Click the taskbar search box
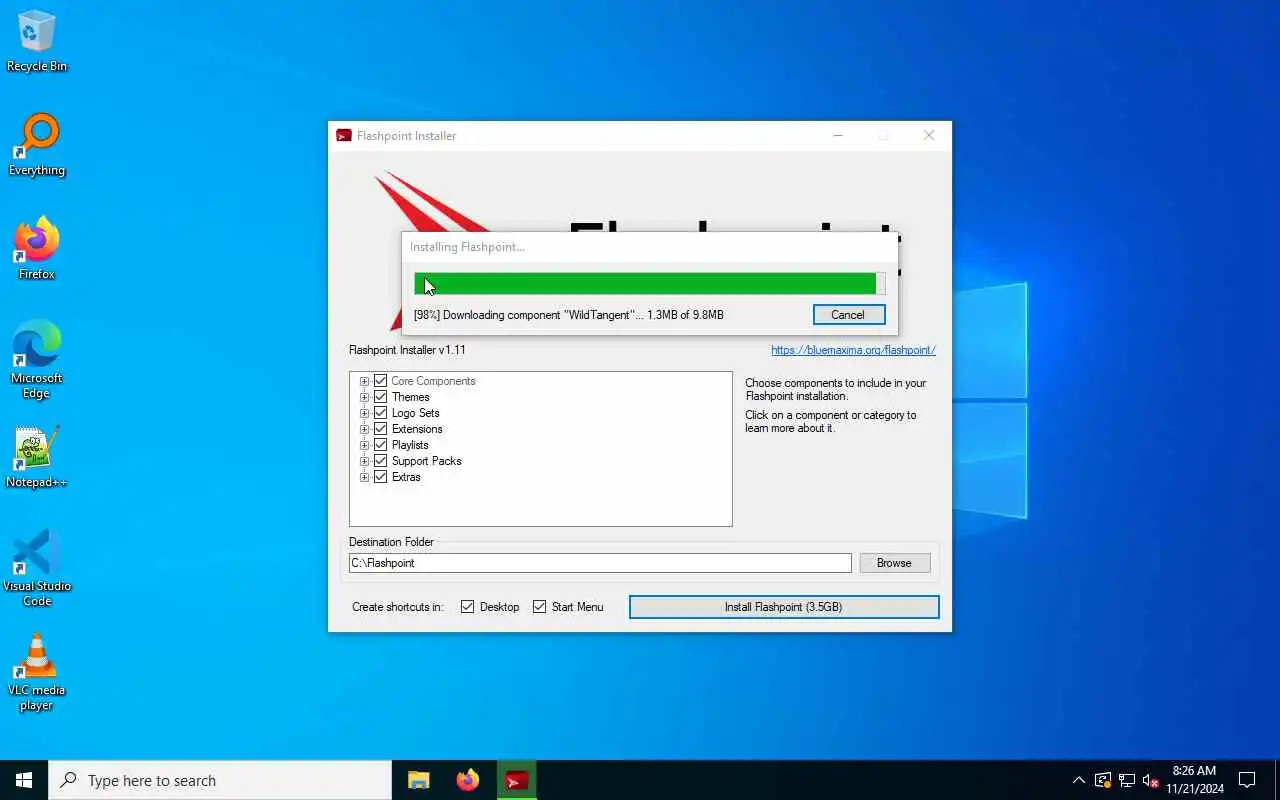This screenshot has width=1280, height=800. point(220,780)
